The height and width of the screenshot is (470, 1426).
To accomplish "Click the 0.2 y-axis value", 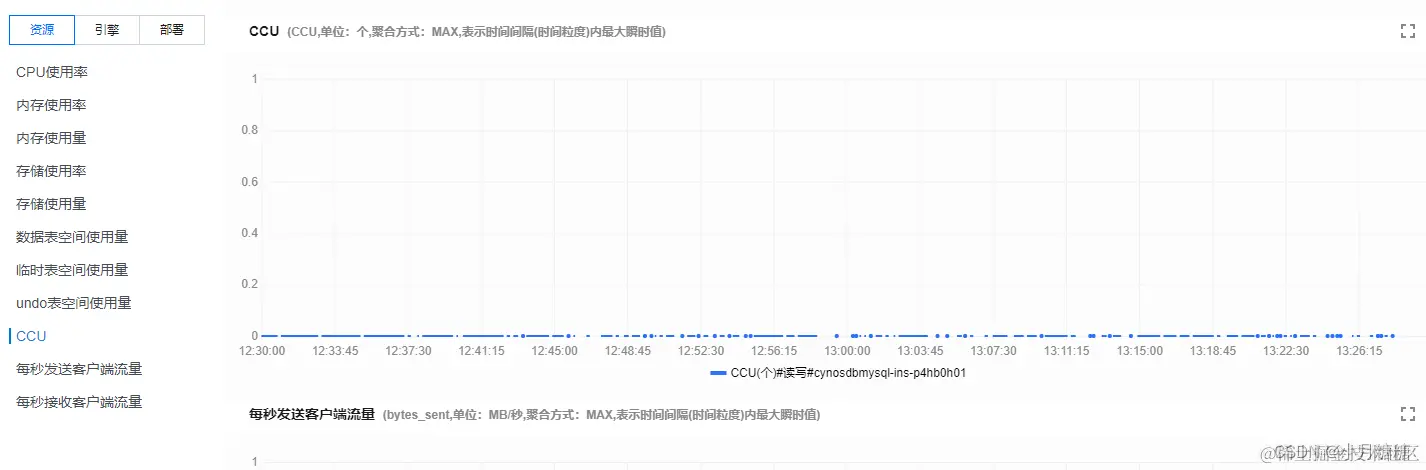I will (250, 284).
